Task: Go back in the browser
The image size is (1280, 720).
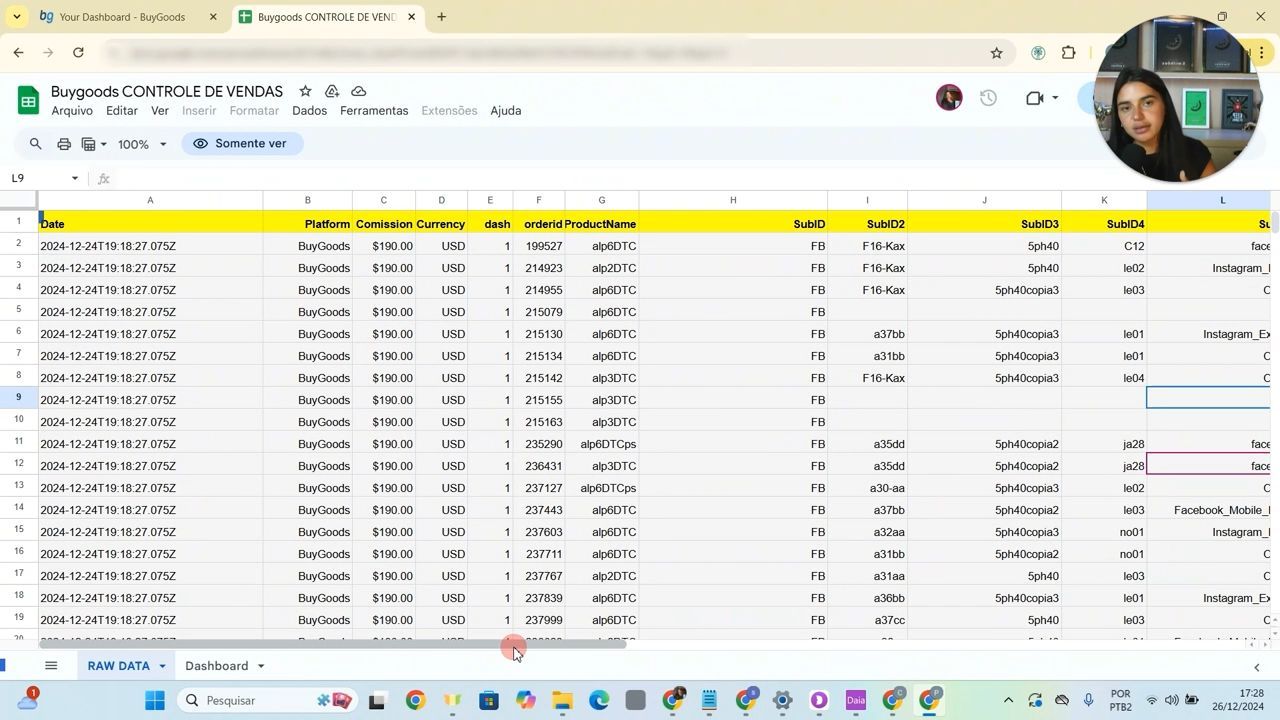Action: (19, 52)
